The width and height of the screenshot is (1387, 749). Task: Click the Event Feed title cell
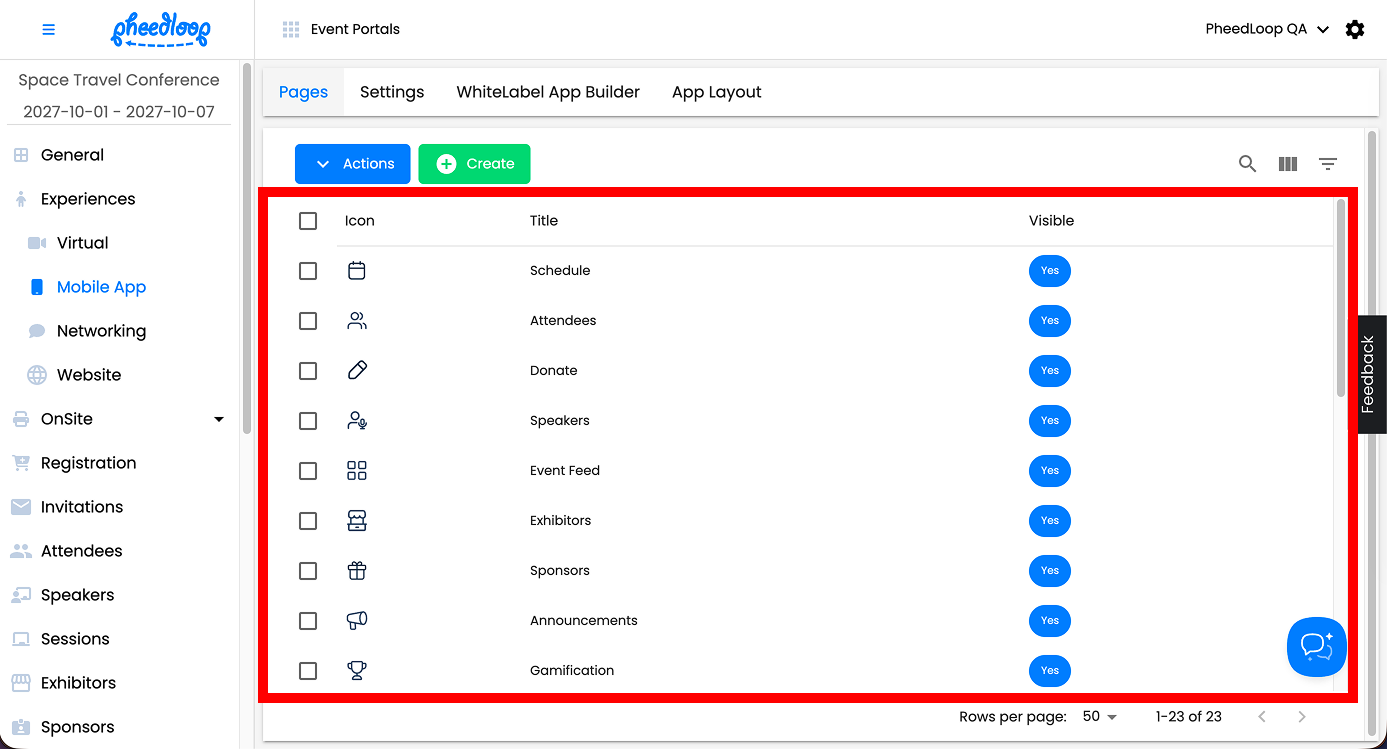(565, 471)
